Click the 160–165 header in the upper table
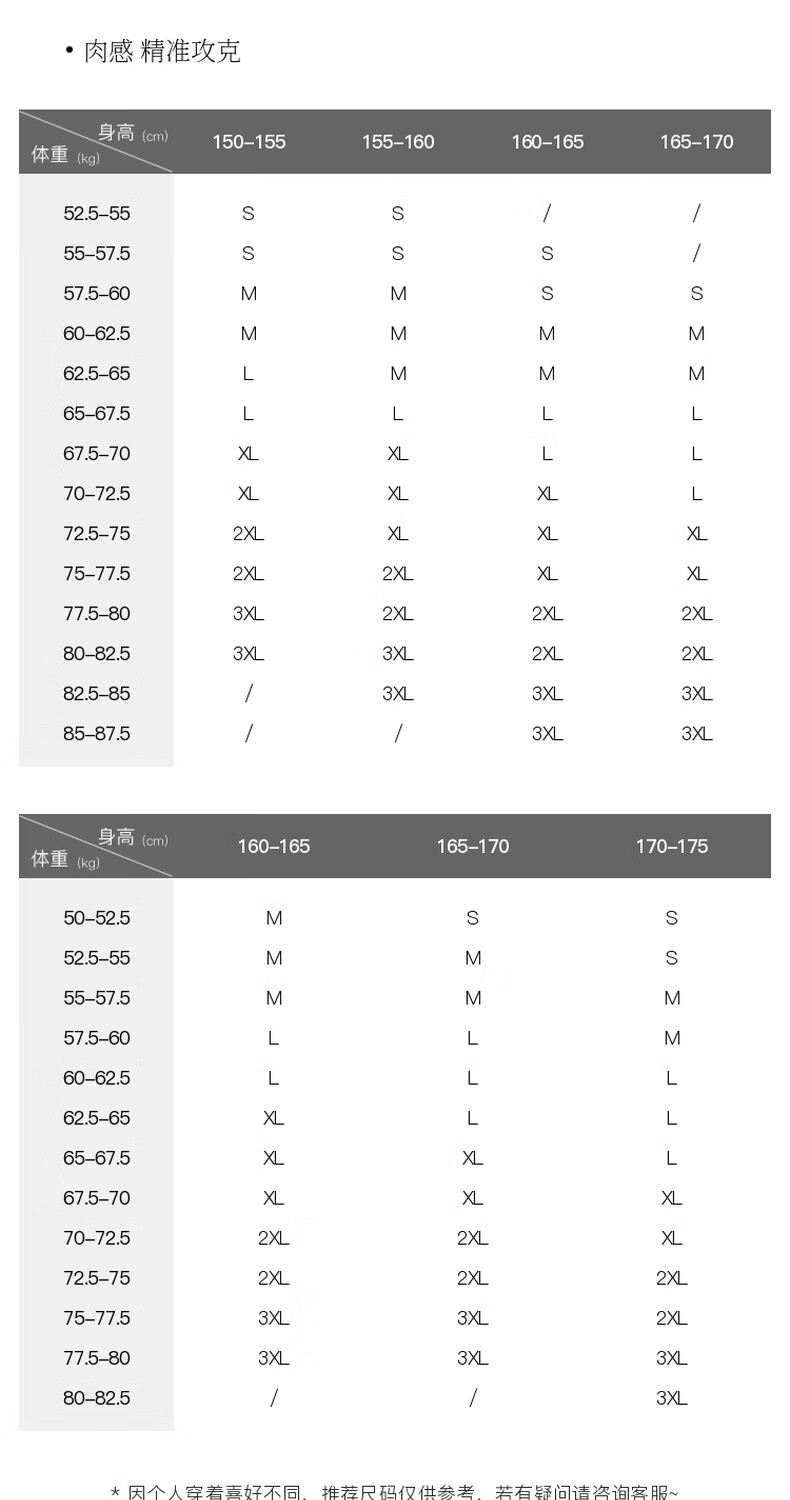The height and width of the screenshot is (1500, 790). 547,142
